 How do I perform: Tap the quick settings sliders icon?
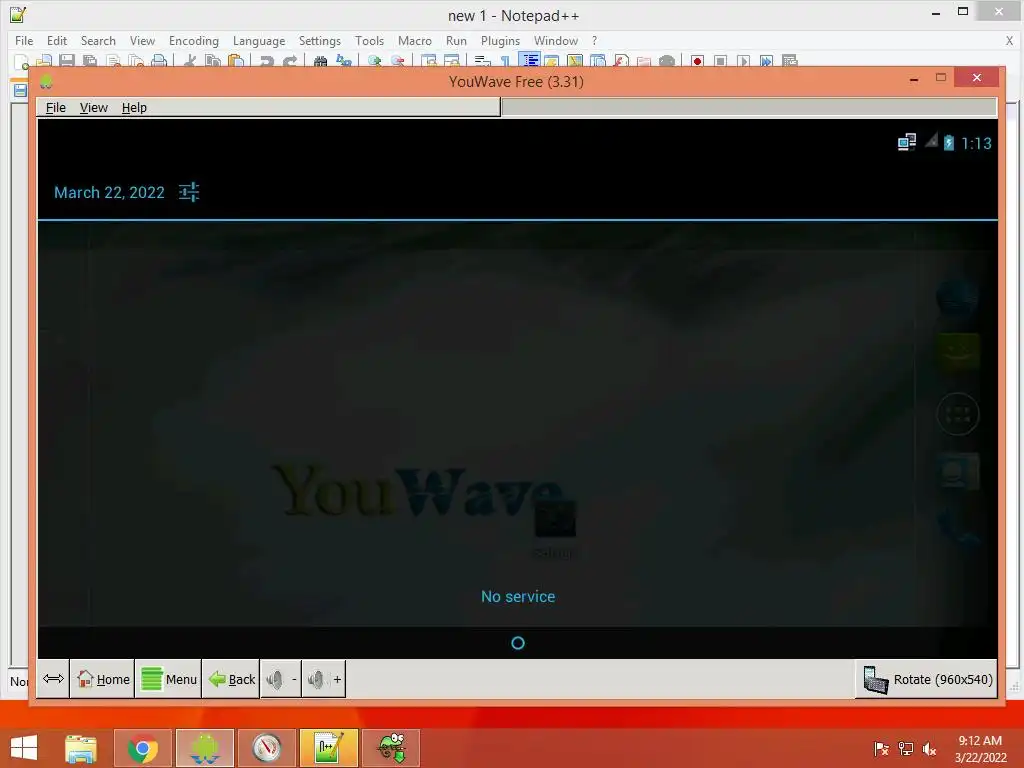[x=189, y=192]
